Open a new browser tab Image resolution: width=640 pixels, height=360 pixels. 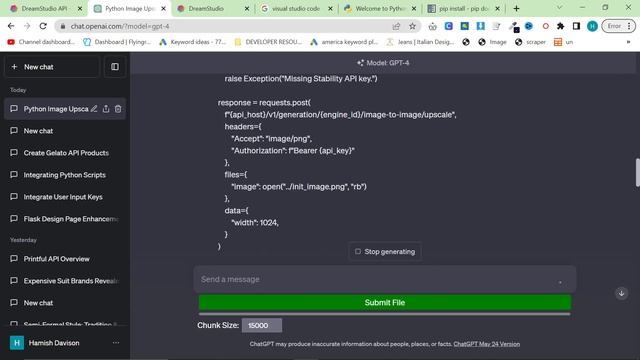[516, 8]
